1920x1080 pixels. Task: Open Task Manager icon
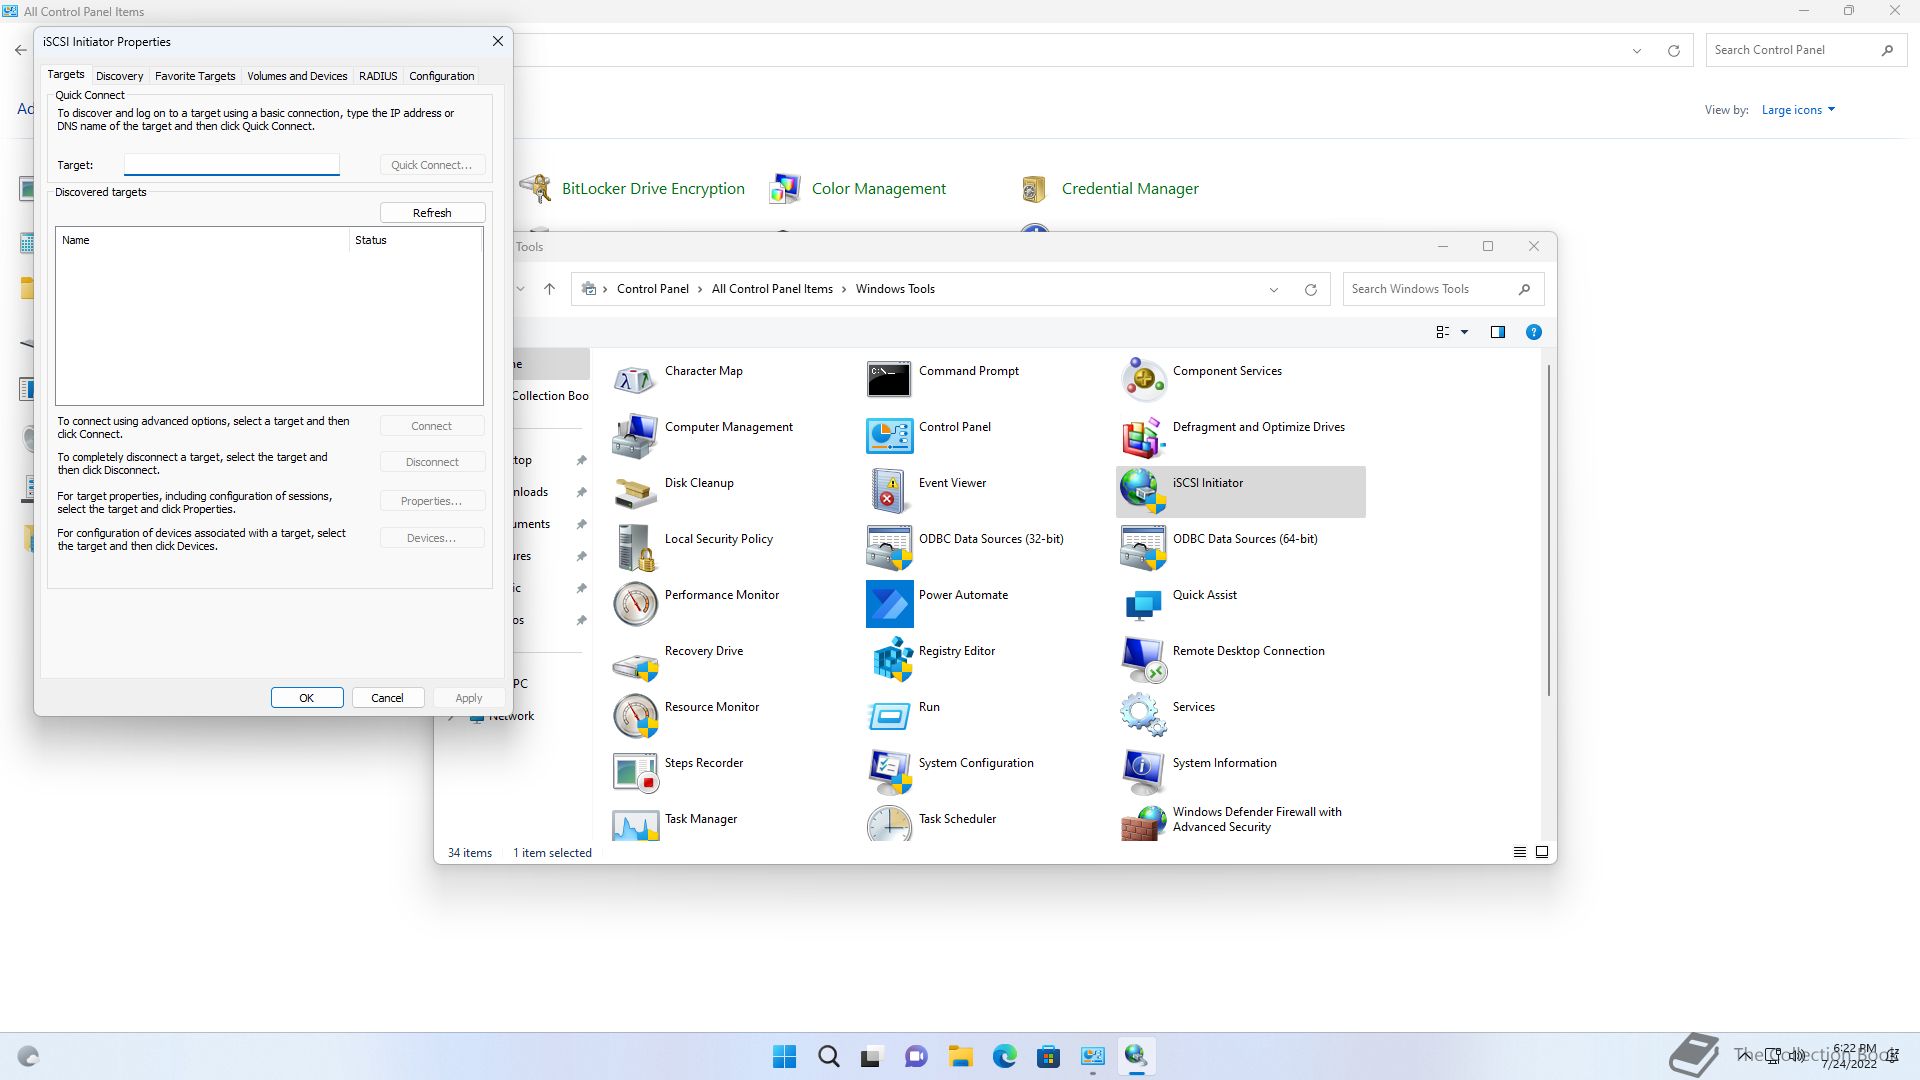click(635, 824)
